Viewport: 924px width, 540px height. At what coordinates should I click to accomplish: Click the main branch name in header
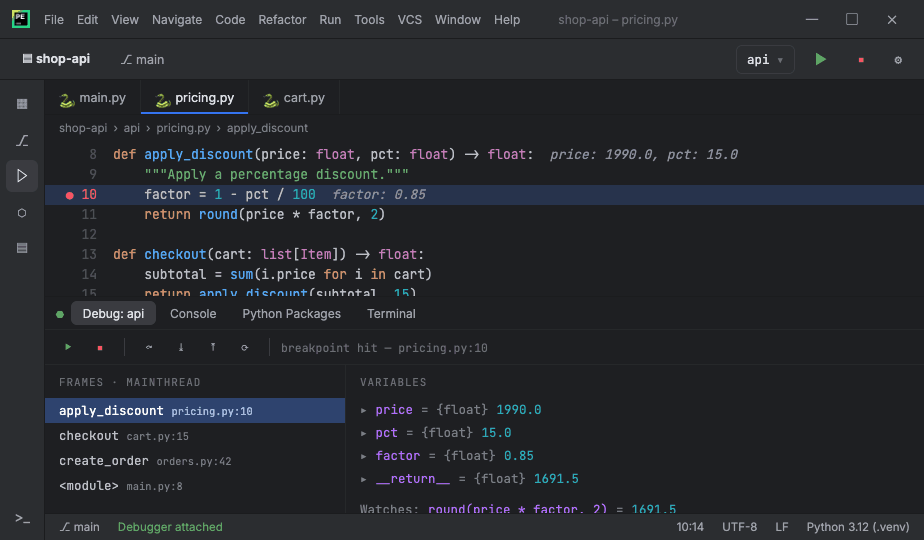[150, 60]
